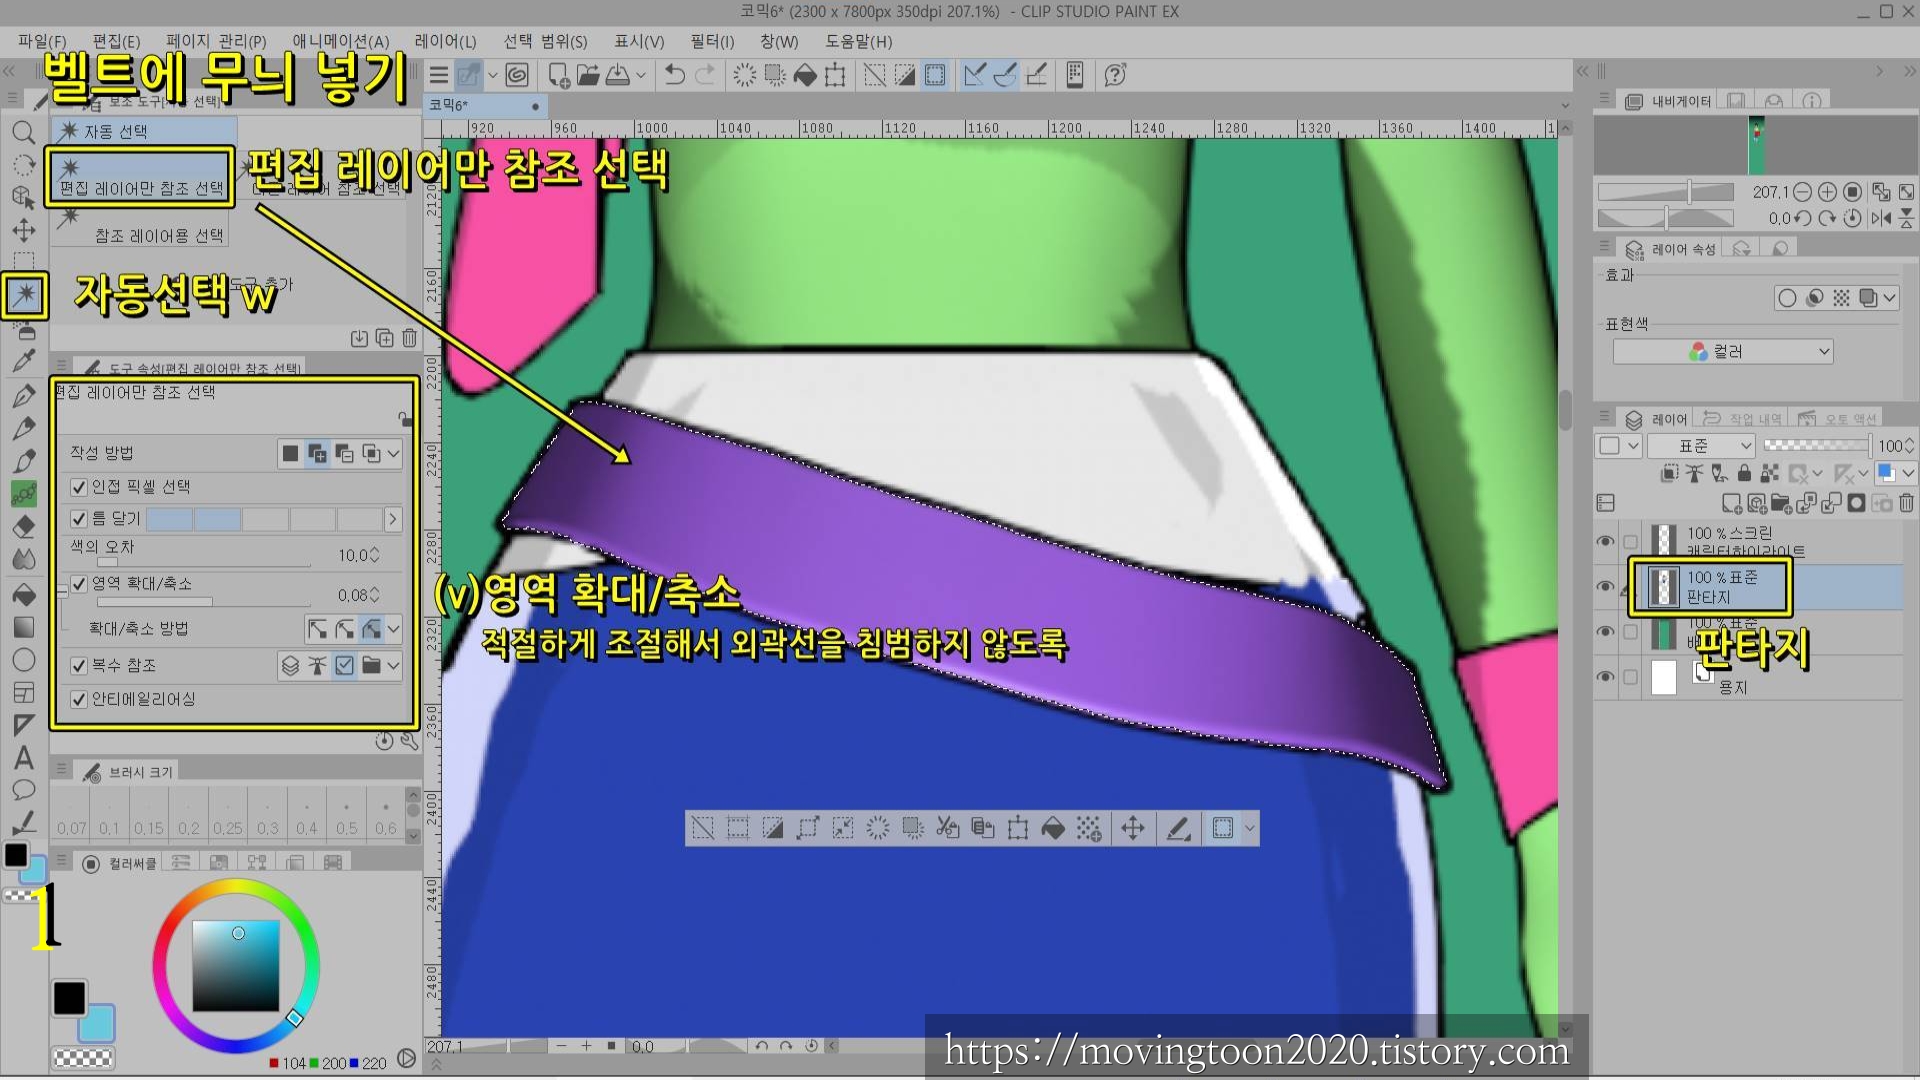Viewport: 1920px width, 1080px height.
Task: Disable the 안티에일리어싱 checkbox
Action: click(x=79, y=699)
